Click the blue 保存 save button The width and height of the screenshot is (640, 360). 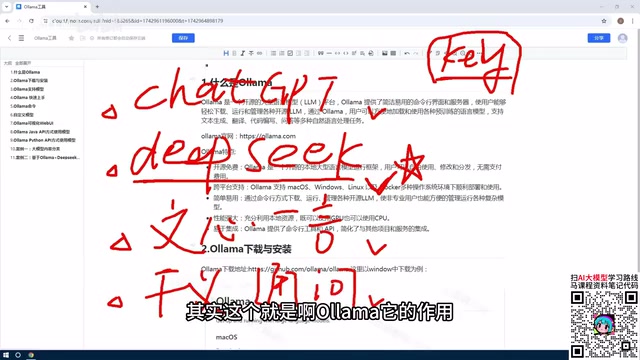pyautogui.click(x=183, y=38)
